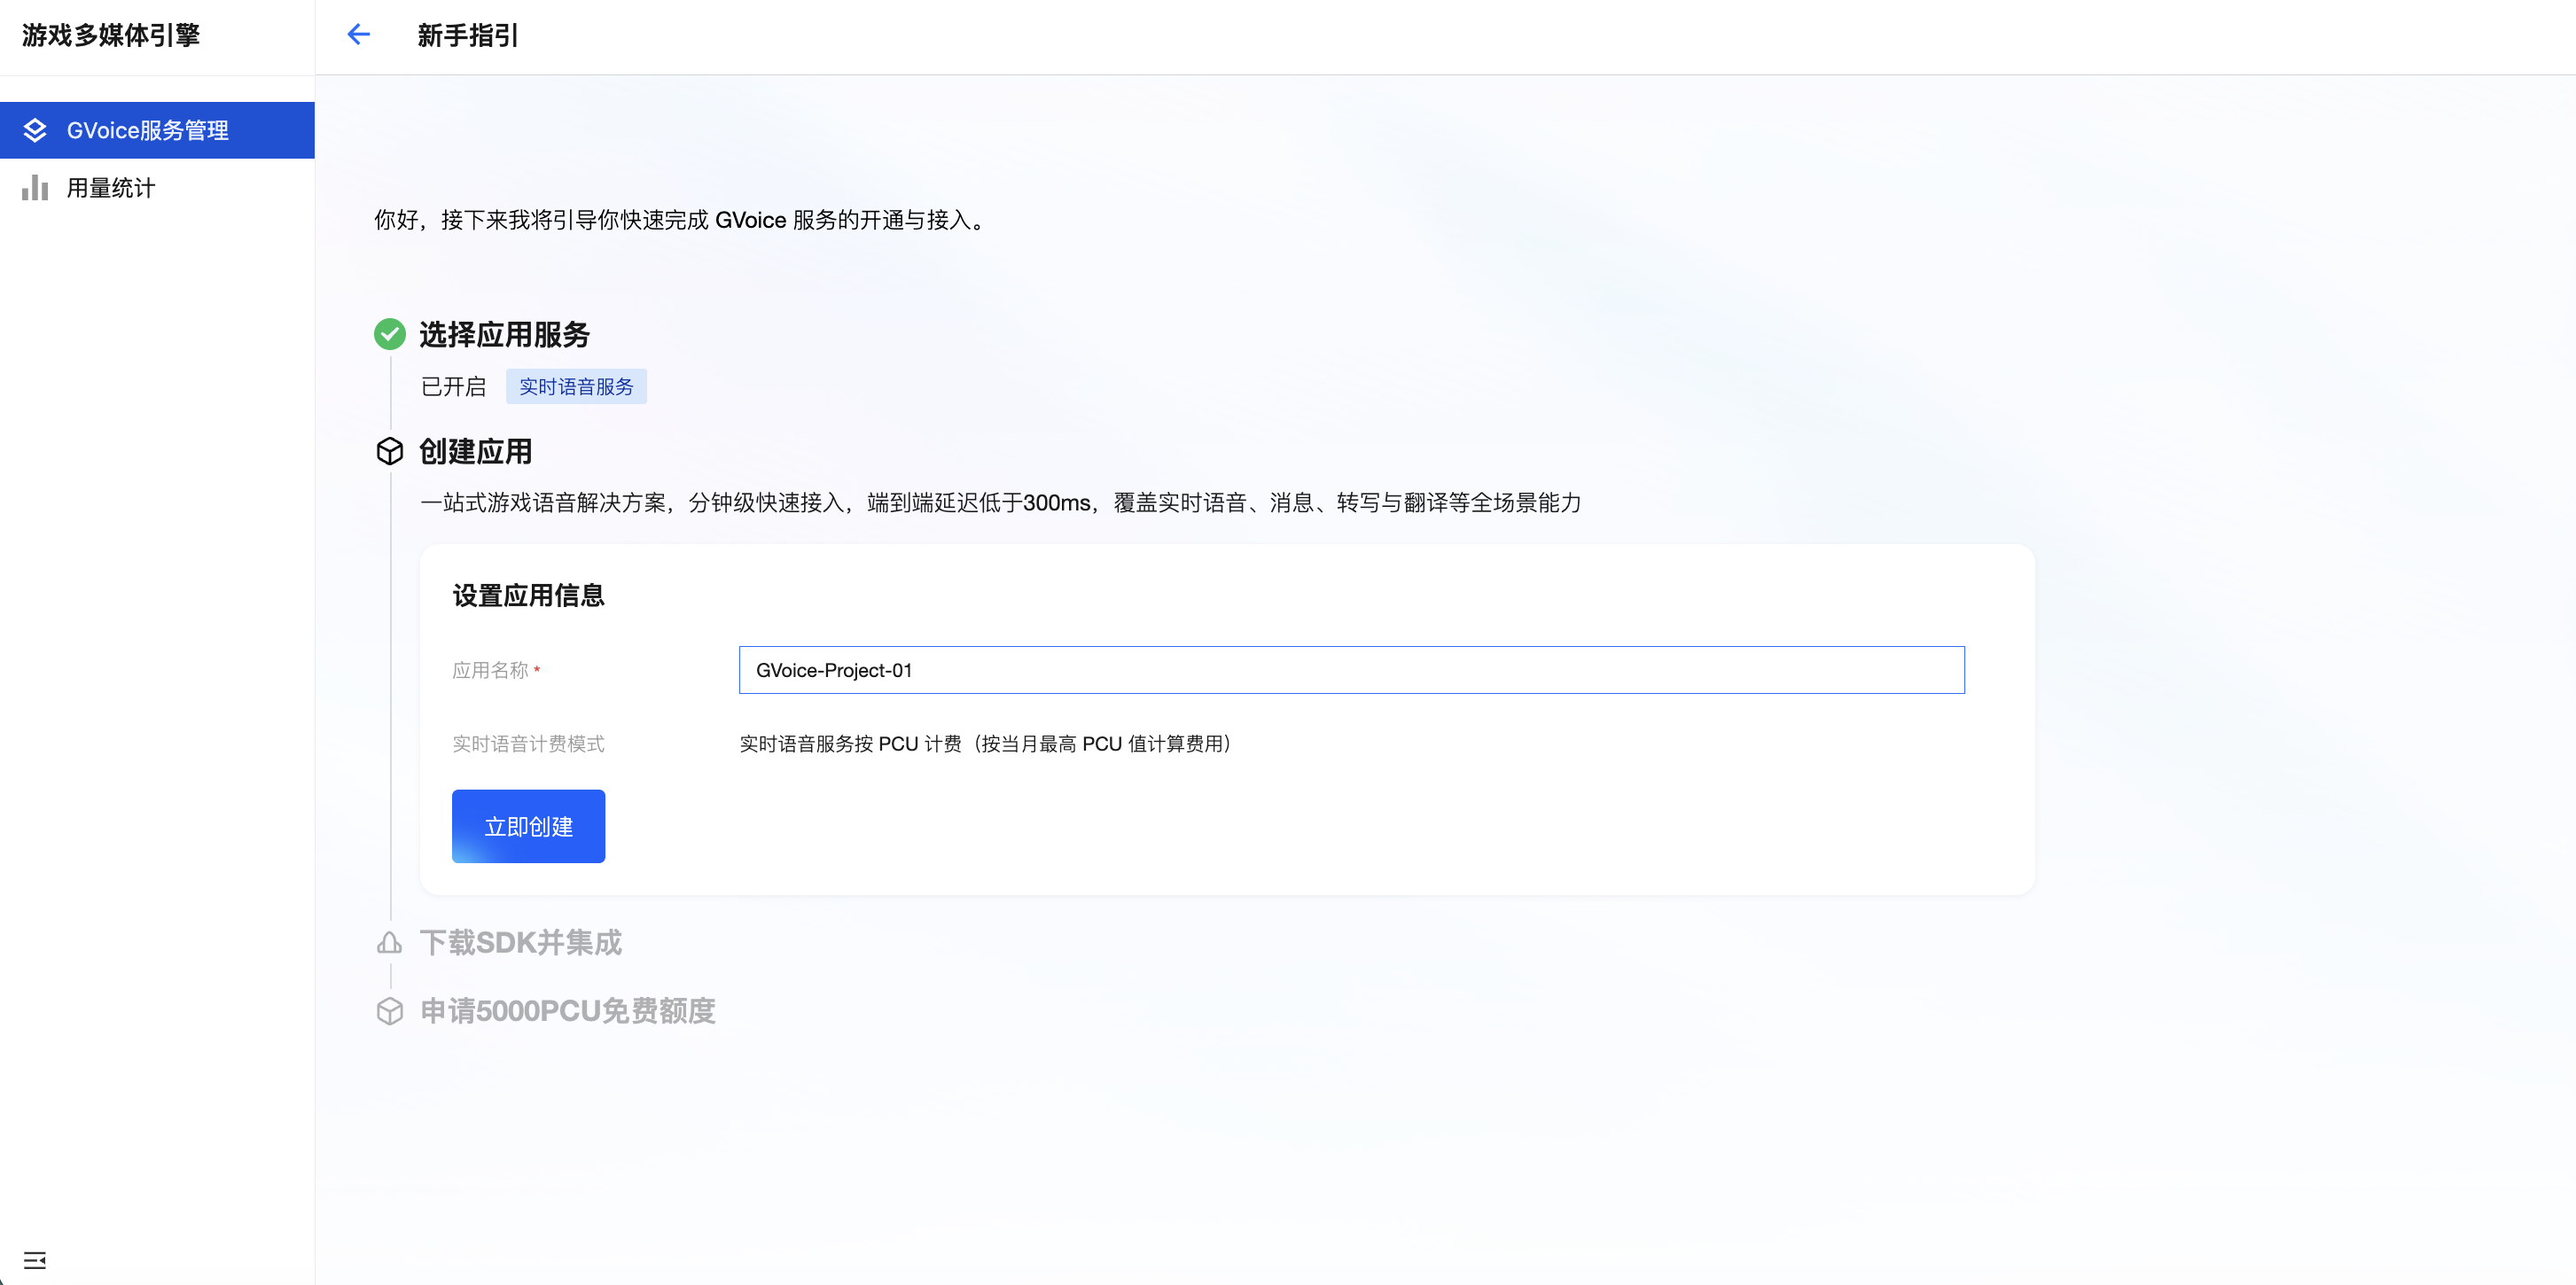Viewport: 2576px width, 1285px height.
Task: Click the 下载SDK并集成 step icon
Action: pyautogui.click(x=389, y=942)
